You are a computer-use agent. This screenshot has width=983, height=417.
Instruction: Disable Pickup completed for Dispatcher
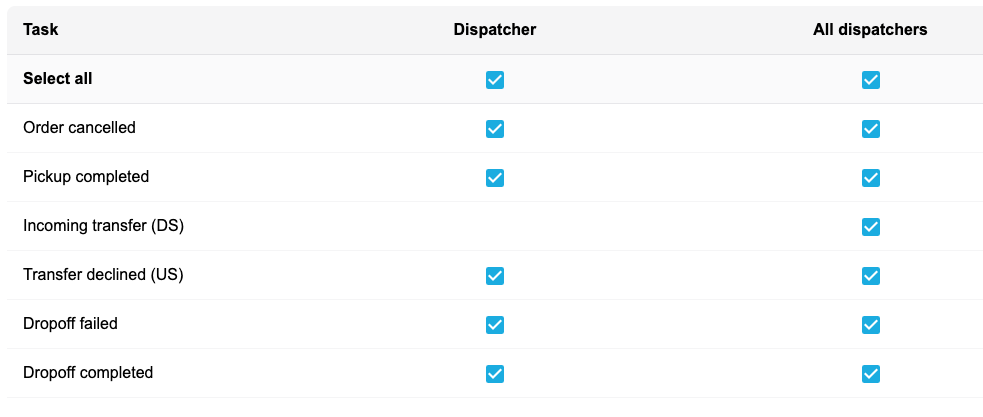pos(495,177)
